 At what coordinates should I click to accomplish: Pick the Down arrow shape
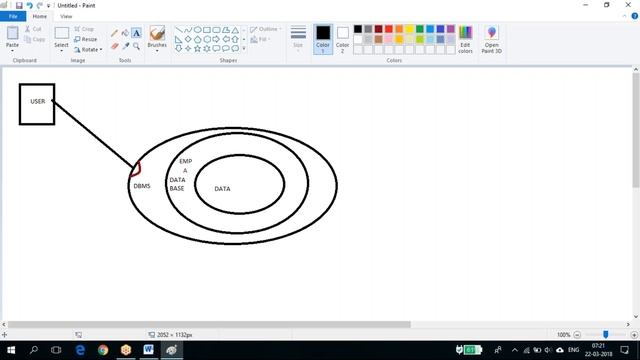(179, 49)
